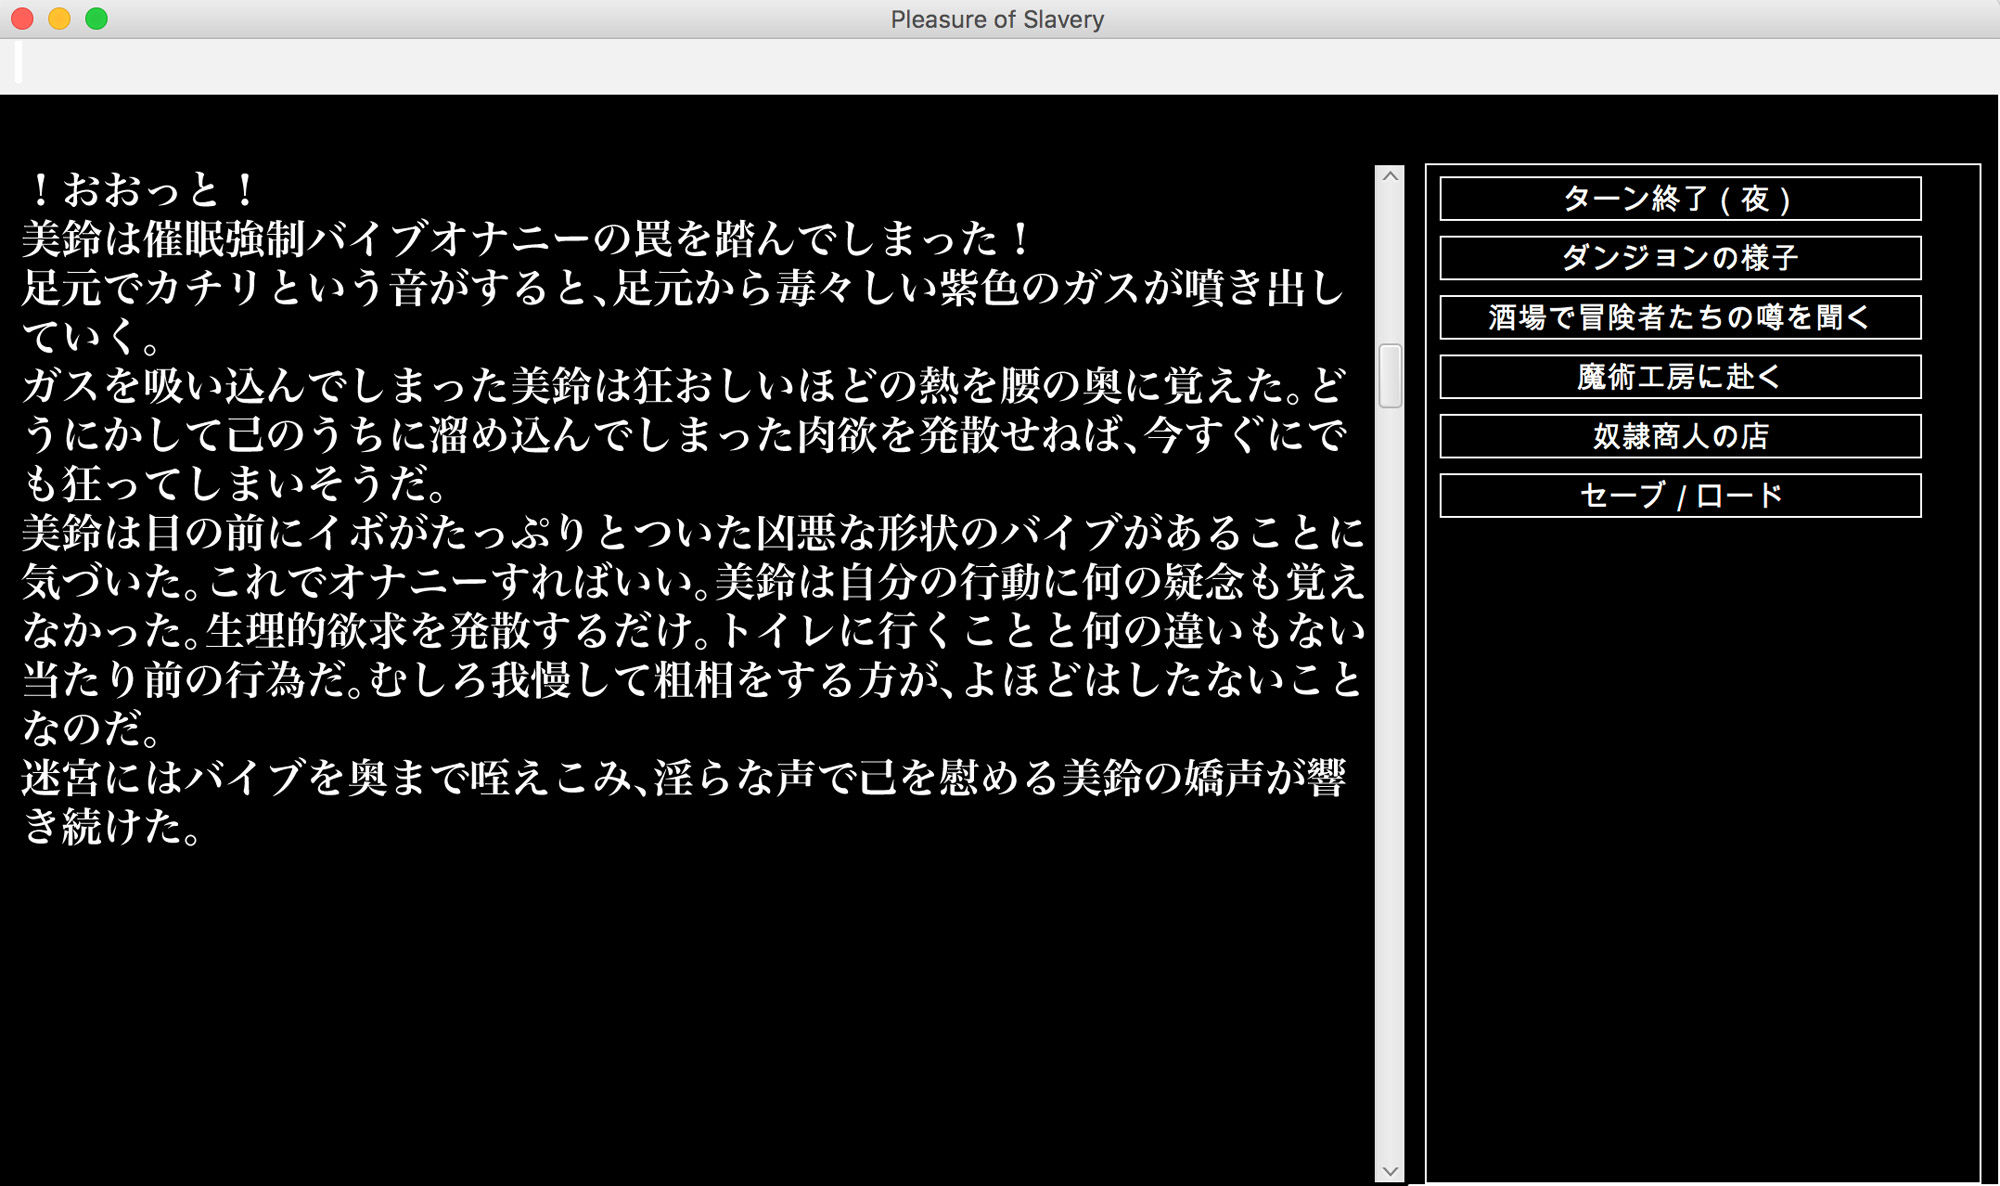Click the scrollbar track below the thumb
The image size is (2000, 1186).
pos(1389,700)
